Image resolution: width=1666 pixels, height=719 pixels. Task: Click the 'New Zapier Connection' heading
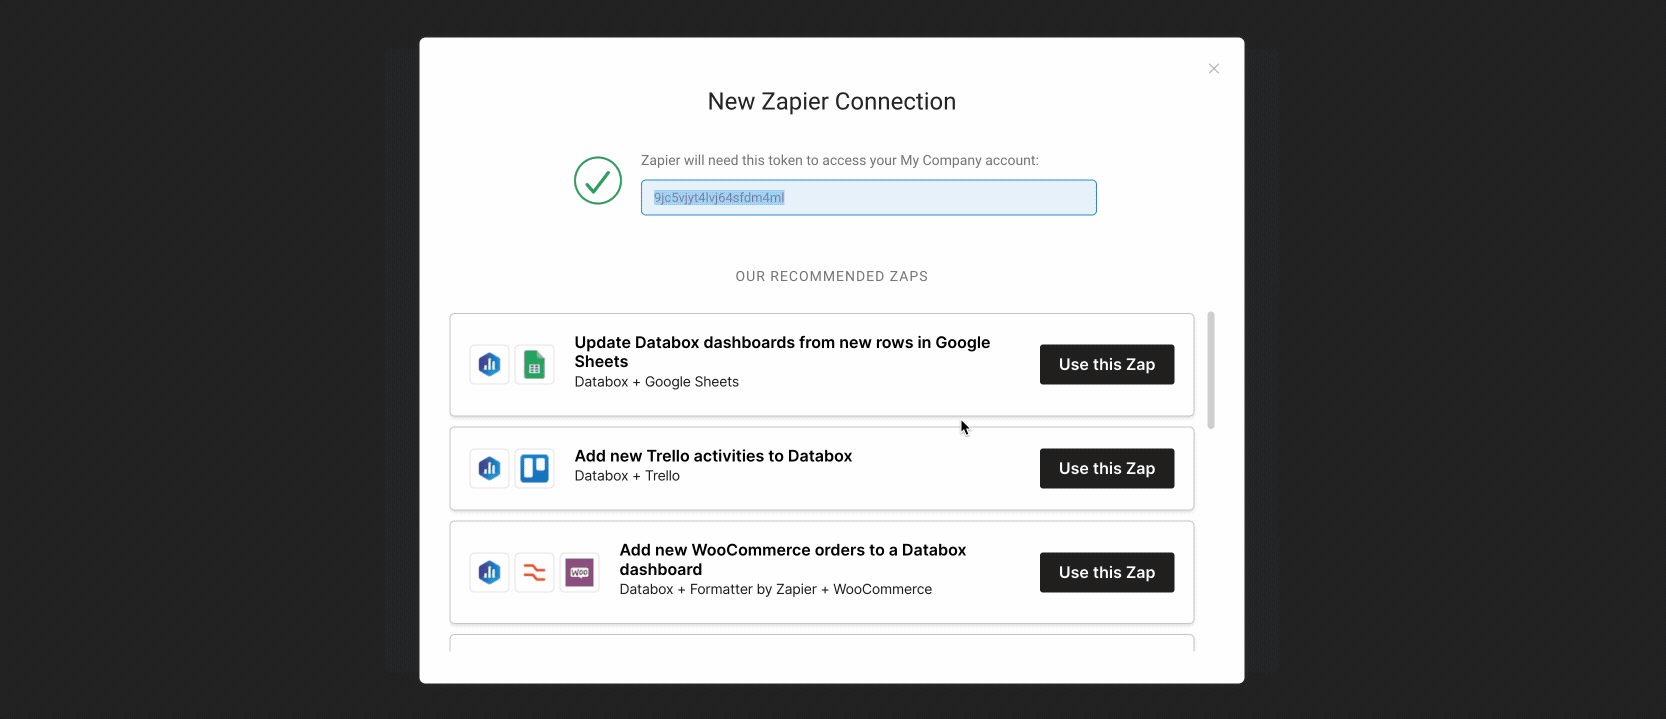[831, 102]
